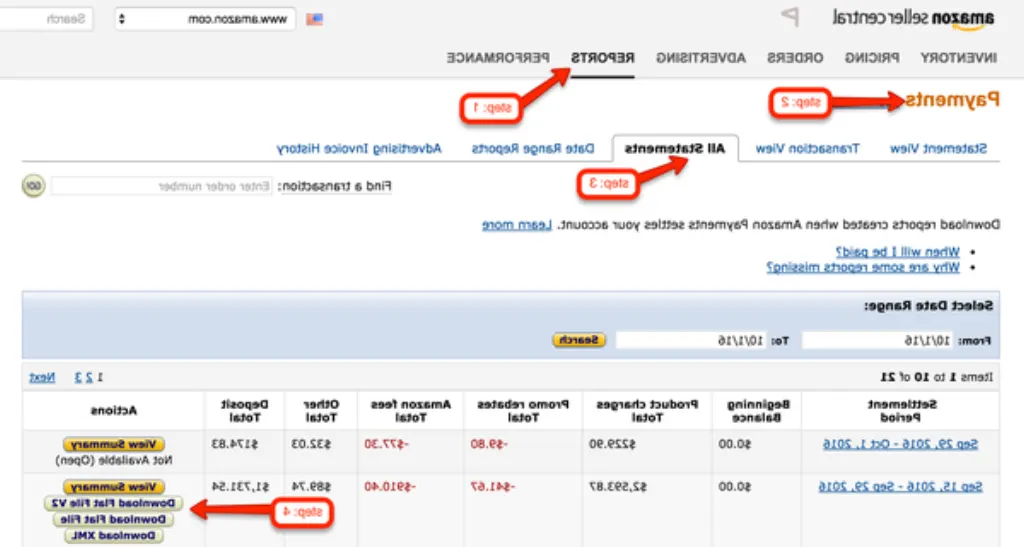Open the ADVERTISING menu
Viewport: 1024px width, 547px height.
[x=701, y=58]
